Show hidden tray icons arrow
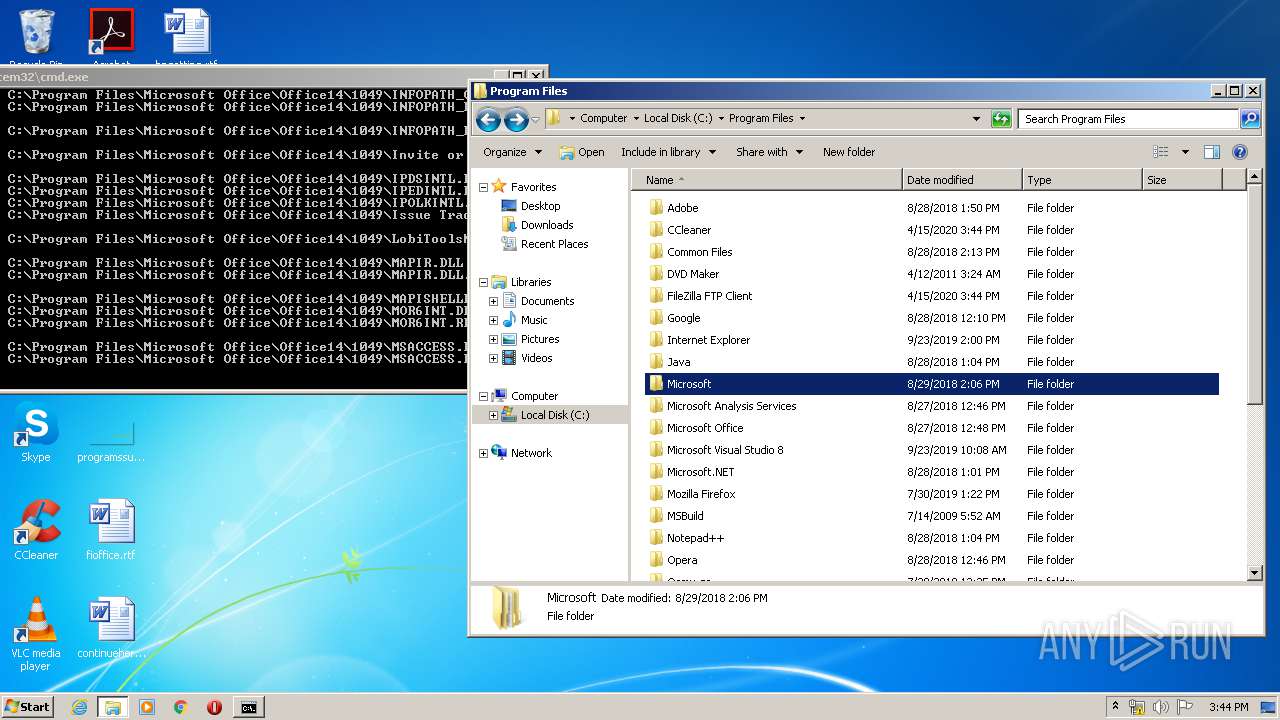The image size is (1280, 720). [x=1115, y=707]
